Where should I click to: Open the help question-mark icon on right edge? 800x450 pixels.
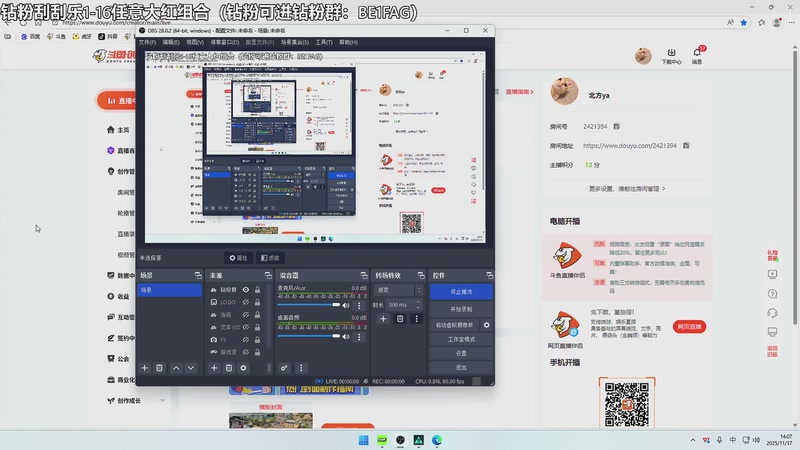[772, 294]
